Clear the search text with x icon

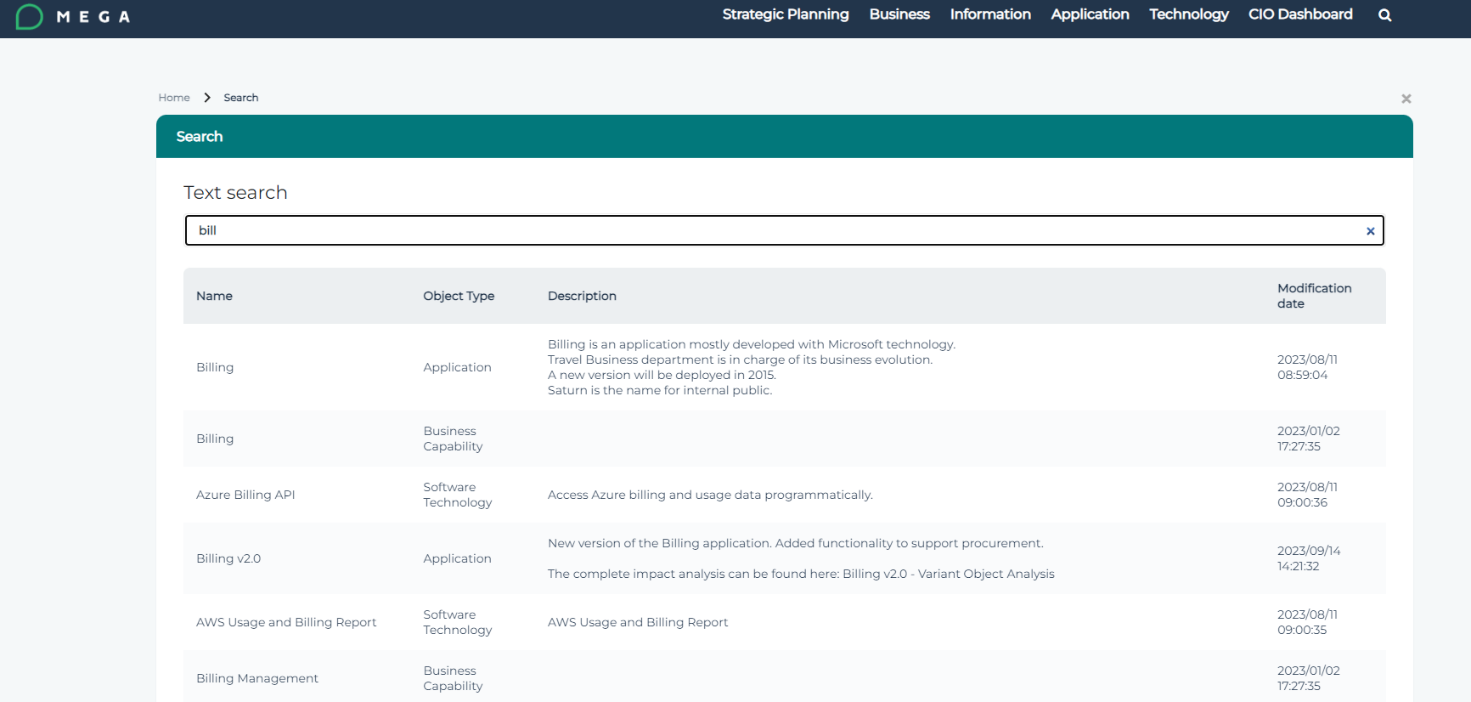click(1370, 231)
